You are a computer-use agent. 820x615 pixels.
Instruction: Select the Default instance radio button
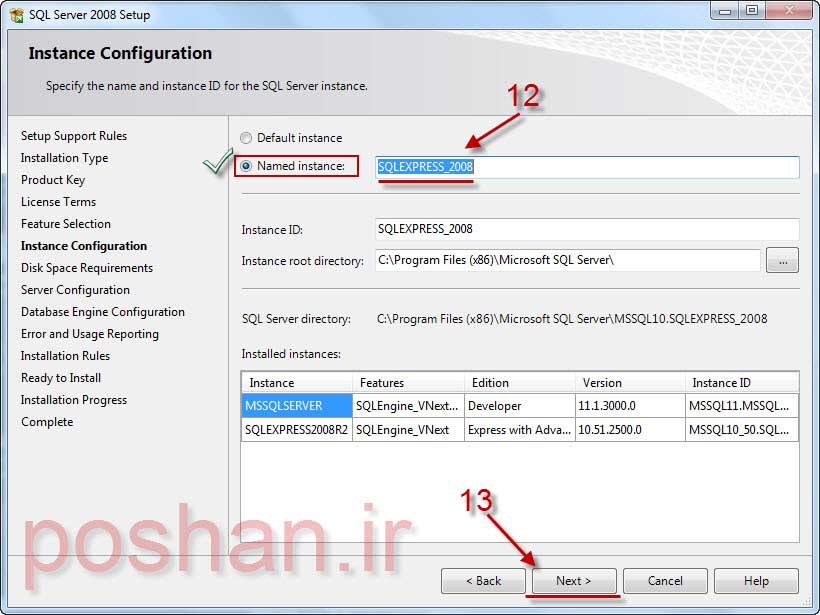tap(246, 138)
